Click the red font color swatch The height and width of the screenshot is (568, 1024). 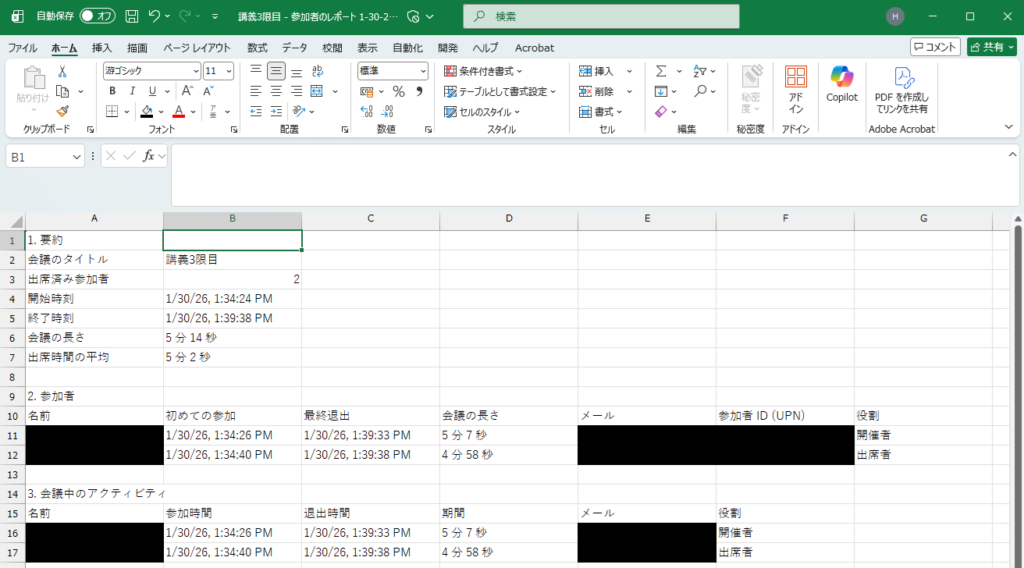click(179, 111)
